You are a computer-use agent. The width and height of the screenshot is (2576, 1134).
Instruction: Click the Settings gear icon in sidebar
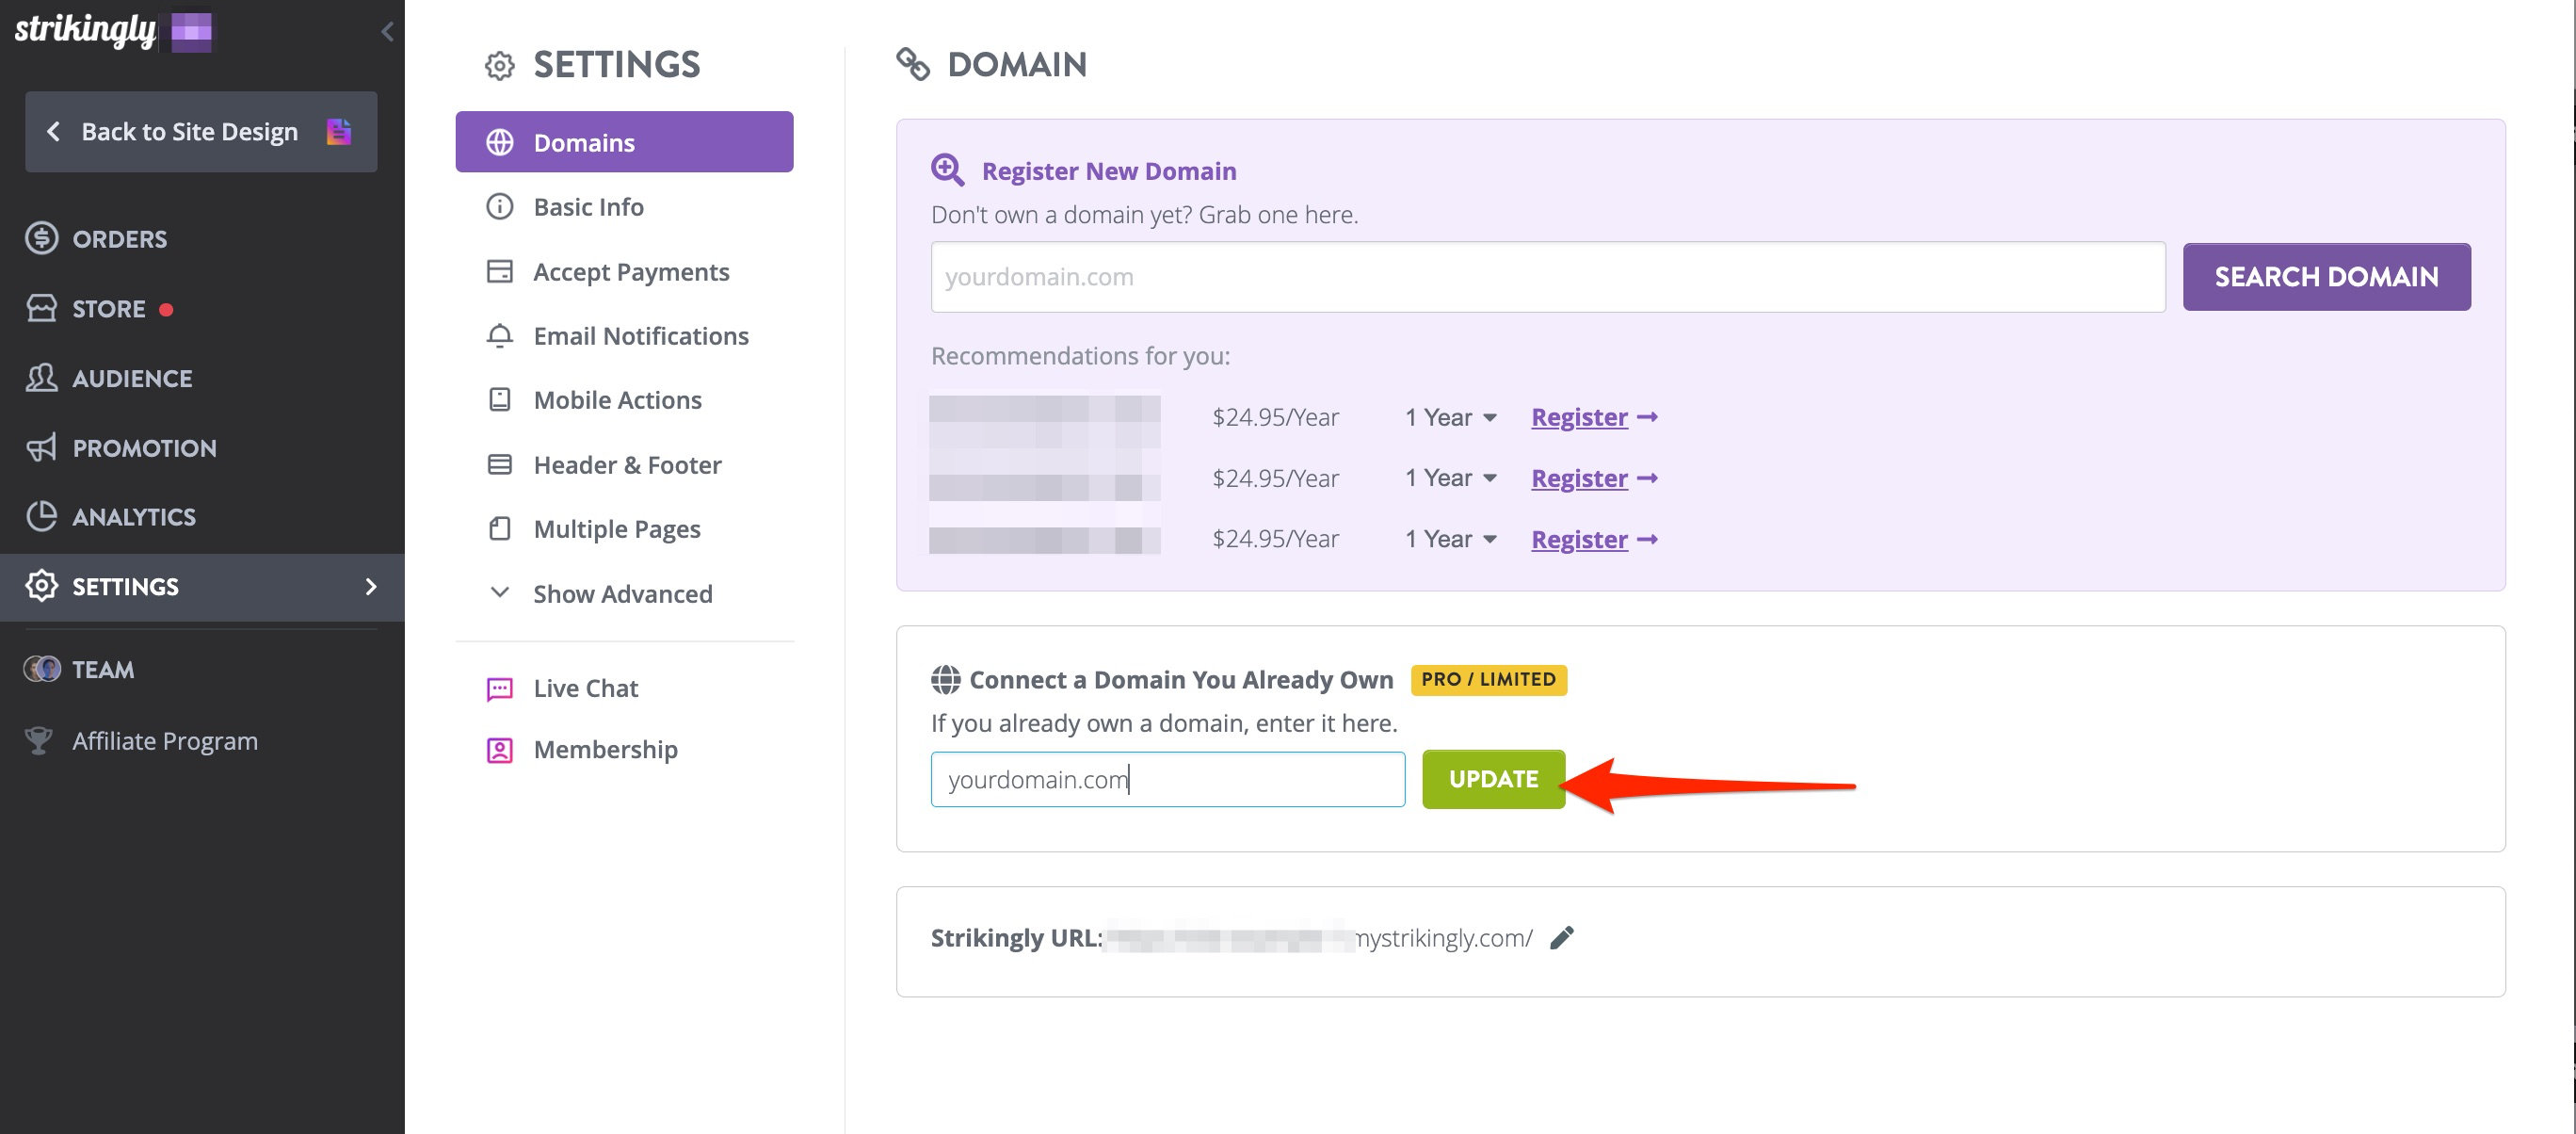(x=42, y=586)
